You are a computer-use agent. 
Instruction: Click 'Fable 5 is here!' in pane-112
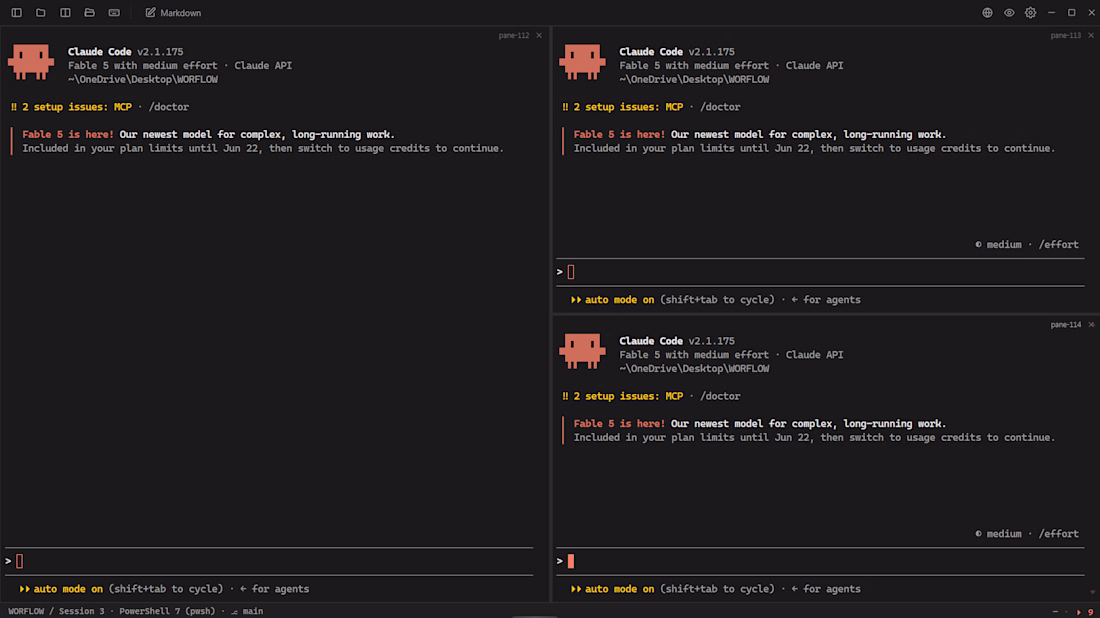click(68, 135)
